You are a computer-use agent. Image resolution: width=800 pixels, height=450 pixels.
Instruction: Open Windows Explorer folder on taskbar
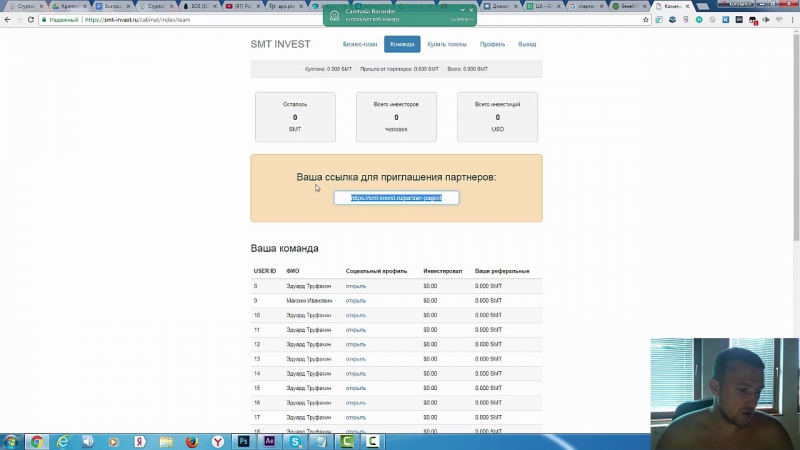(x=166, y=441)
